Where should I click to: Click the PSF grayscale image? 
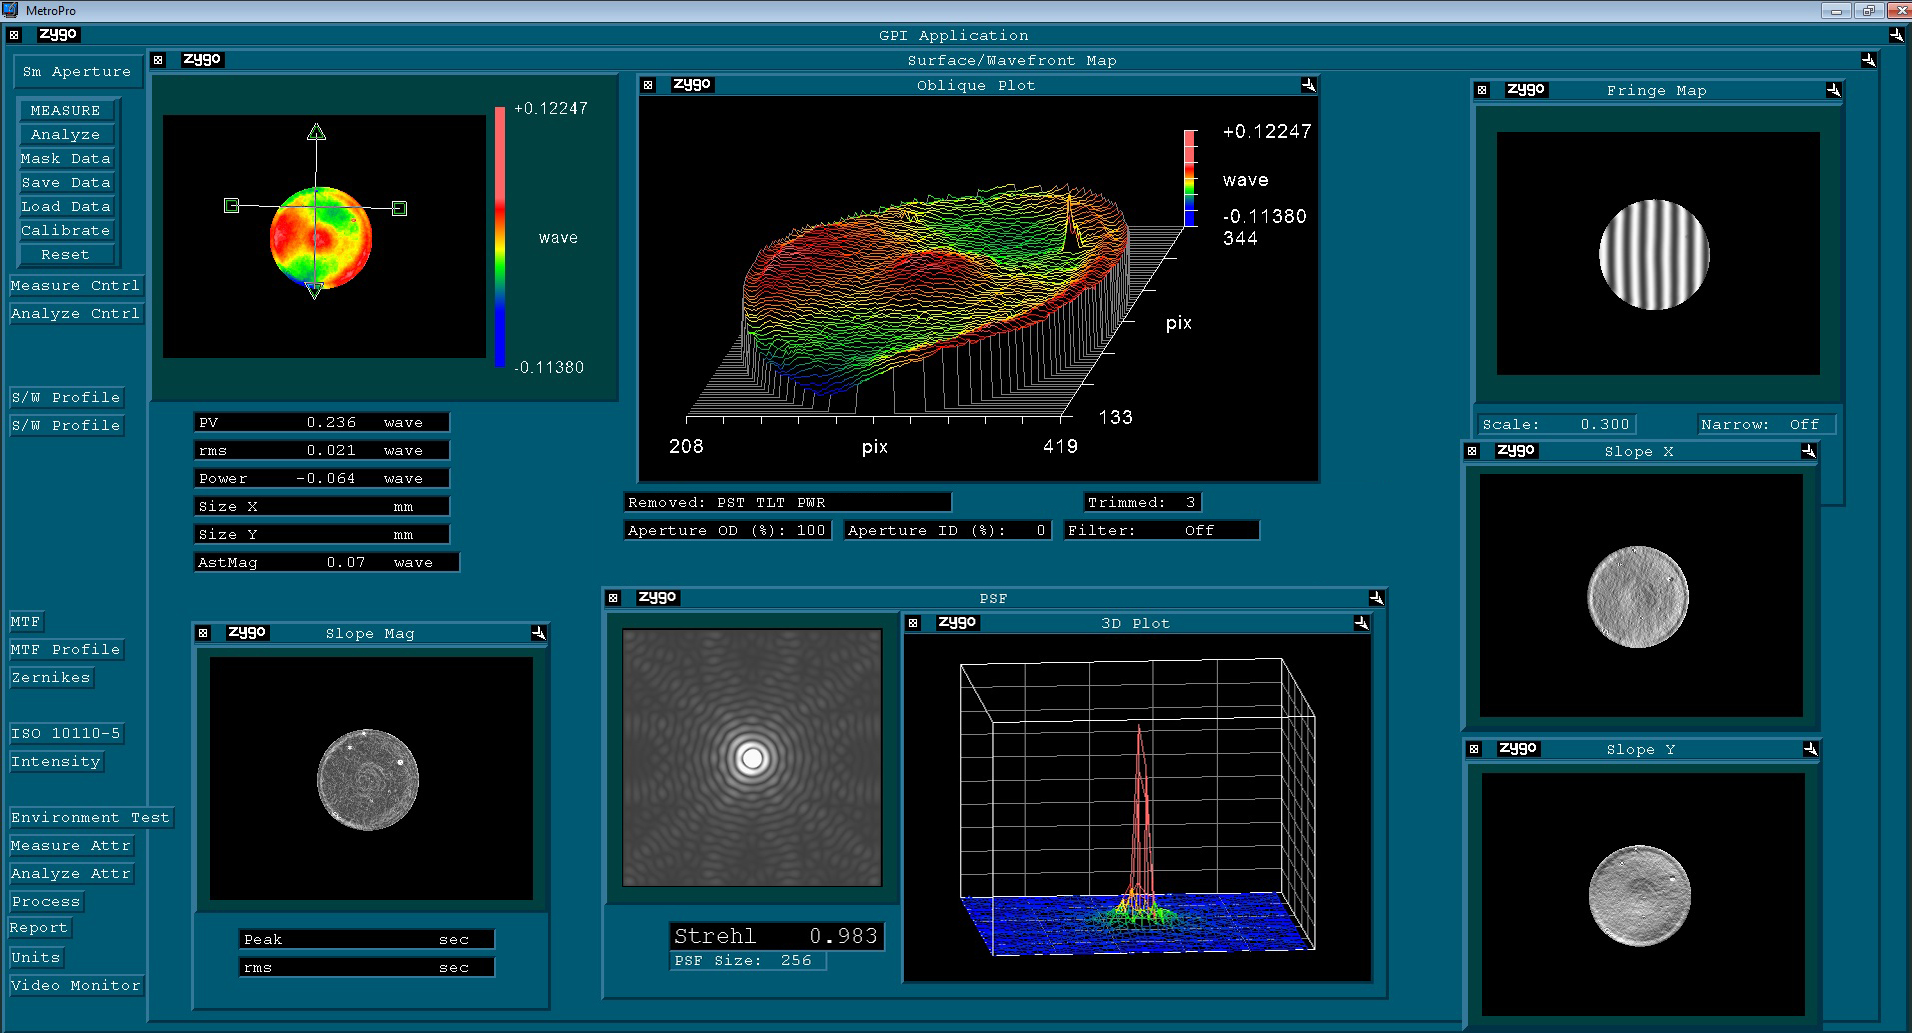tap(752, 757)
